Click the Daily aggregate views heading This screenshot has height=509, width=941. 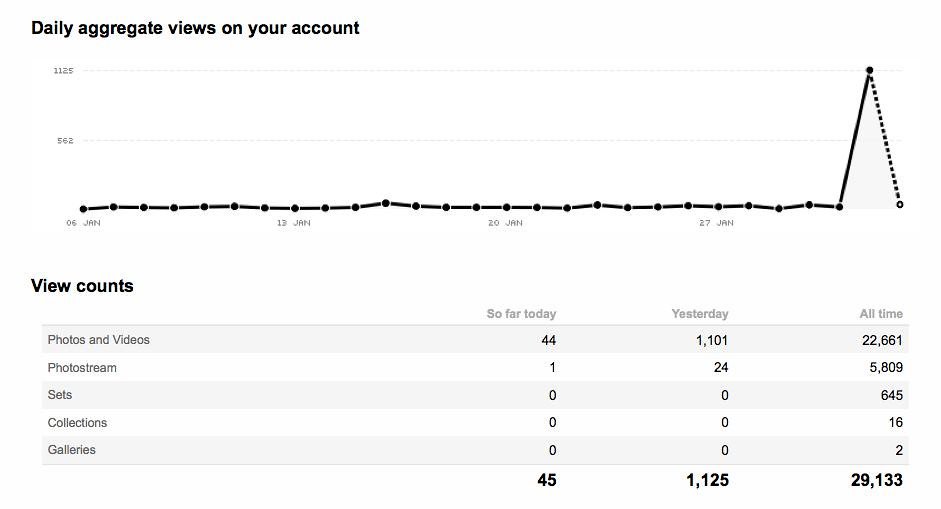click(x=195, y=28)
